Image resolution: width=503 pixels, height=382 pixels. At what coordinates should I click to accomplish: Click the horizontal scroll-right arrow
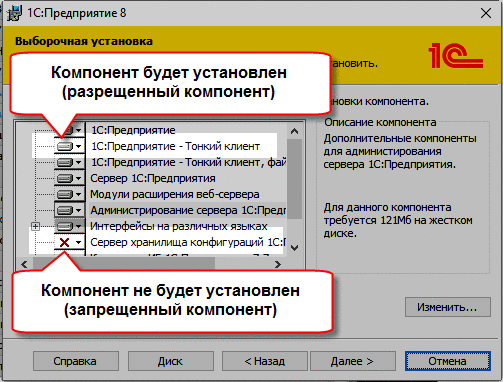tap(278, 264)
